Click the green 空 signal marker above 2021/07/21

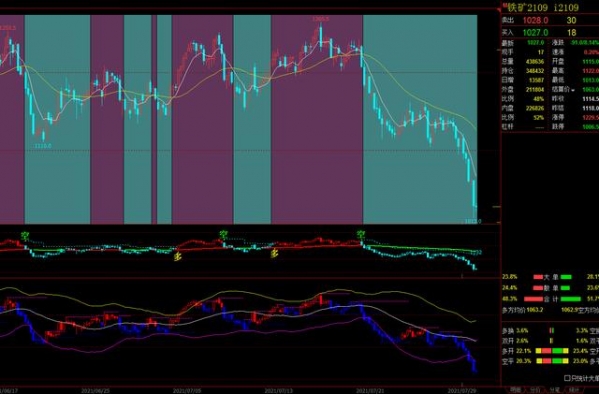coord(361,234)
